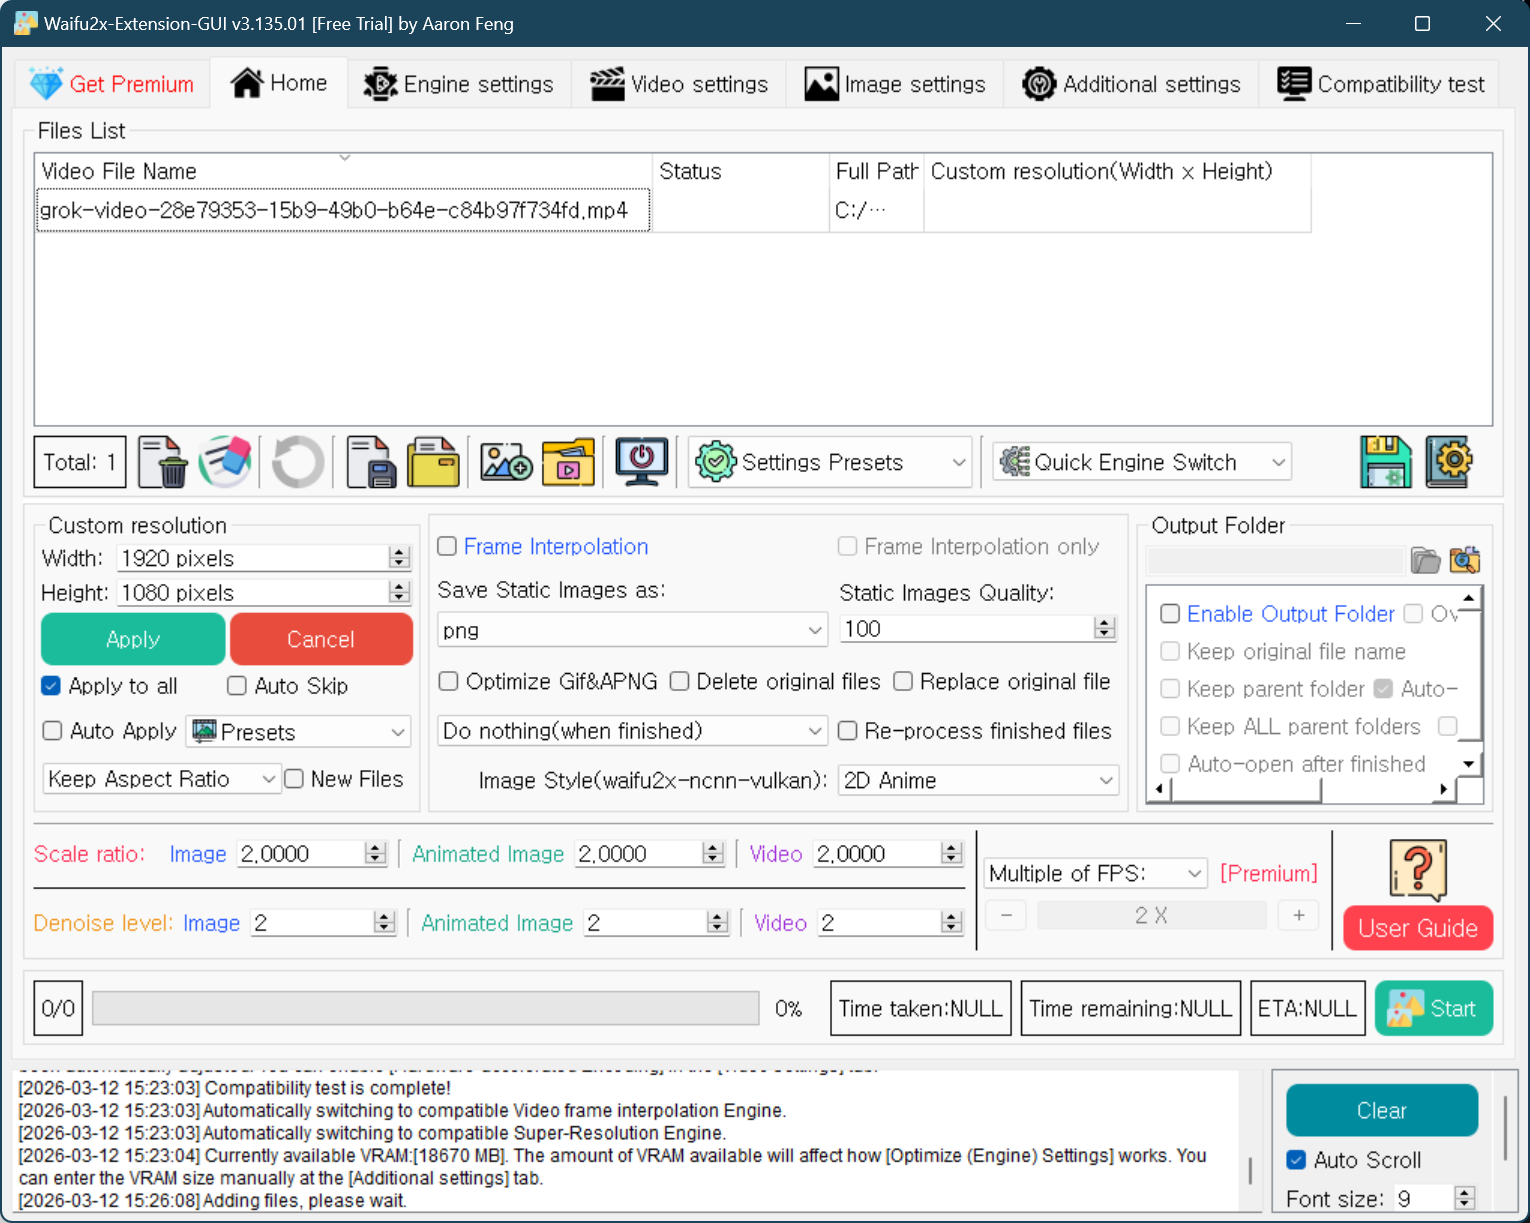Image resolution: width=1530 pixels, height=1223 pixels.
Task: Click the eraser icon to clear the list
Action: (x=225, y=462)
